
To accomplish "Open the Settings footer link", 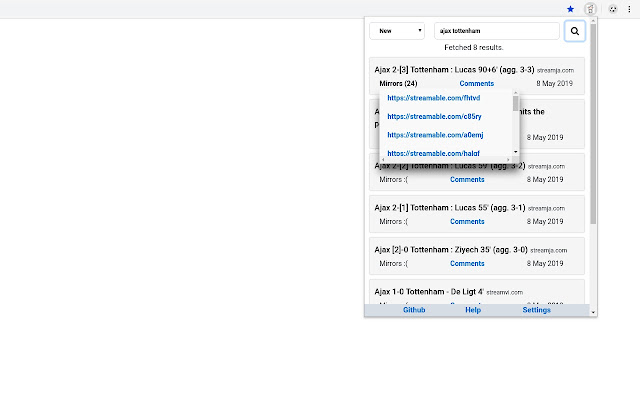I will click(536, 310).
